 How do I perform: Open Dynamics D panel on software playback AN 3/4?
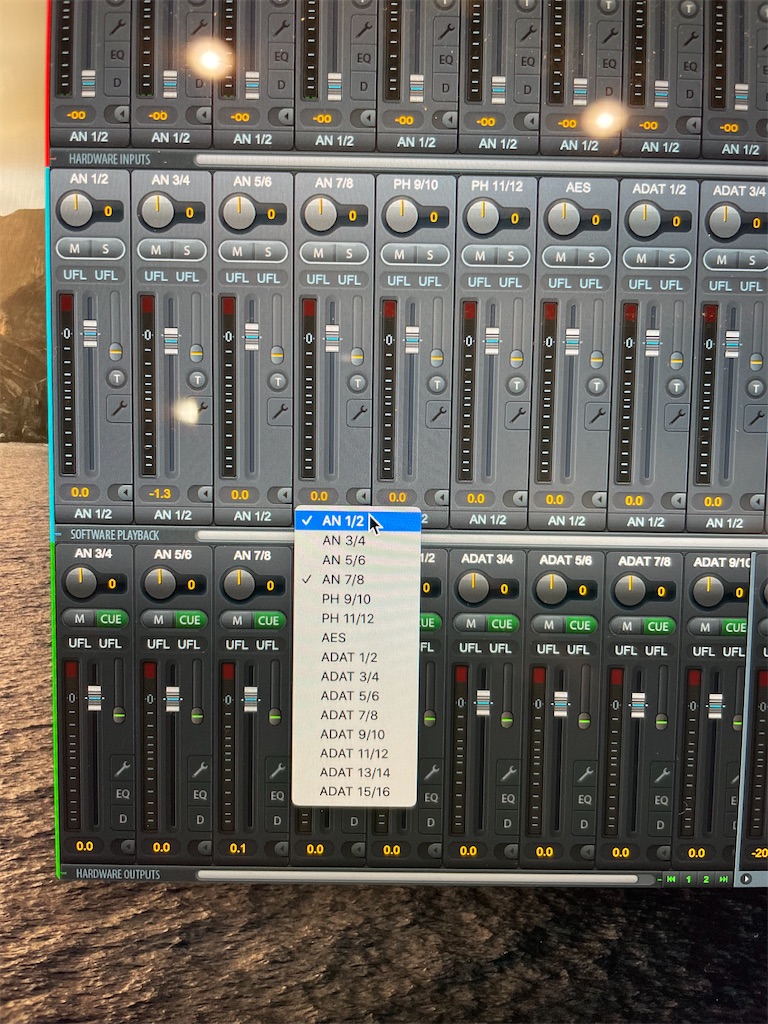122,819
